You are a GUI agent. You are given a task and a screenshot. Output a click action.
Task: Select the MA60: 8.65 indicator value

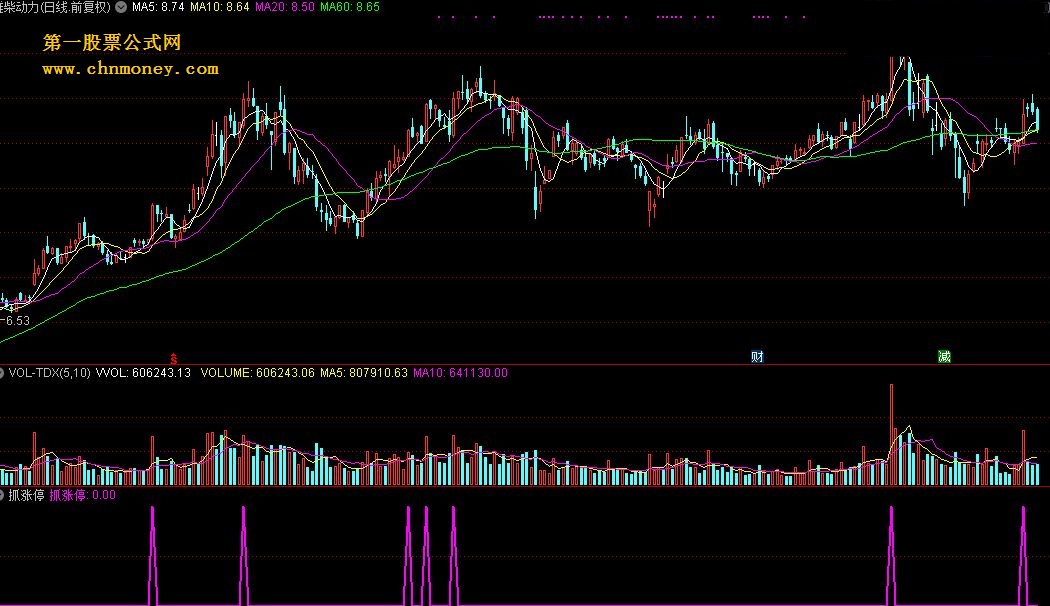pos(350,7)
